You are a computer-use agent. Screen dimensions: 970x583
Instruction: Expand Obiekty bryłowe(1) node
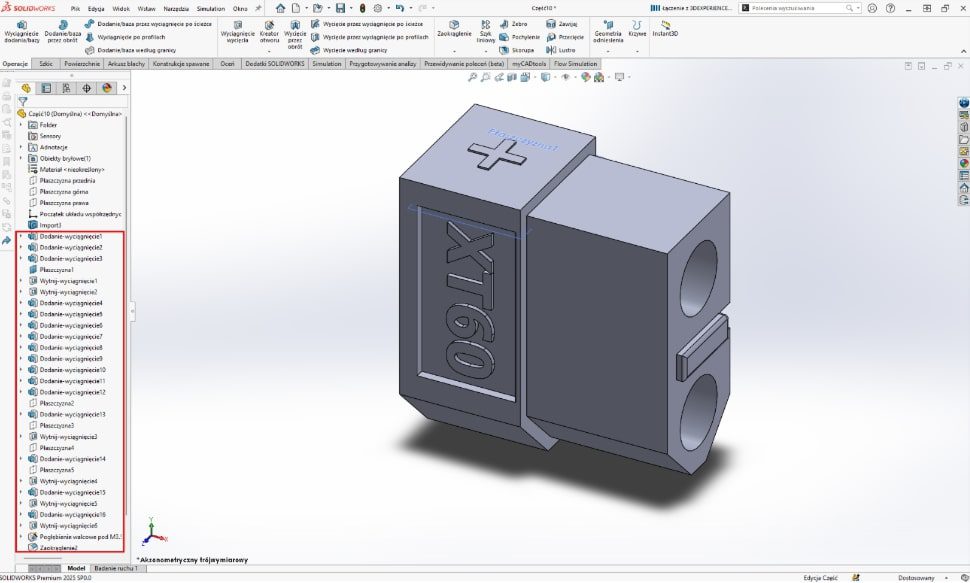tap(20, 158)
